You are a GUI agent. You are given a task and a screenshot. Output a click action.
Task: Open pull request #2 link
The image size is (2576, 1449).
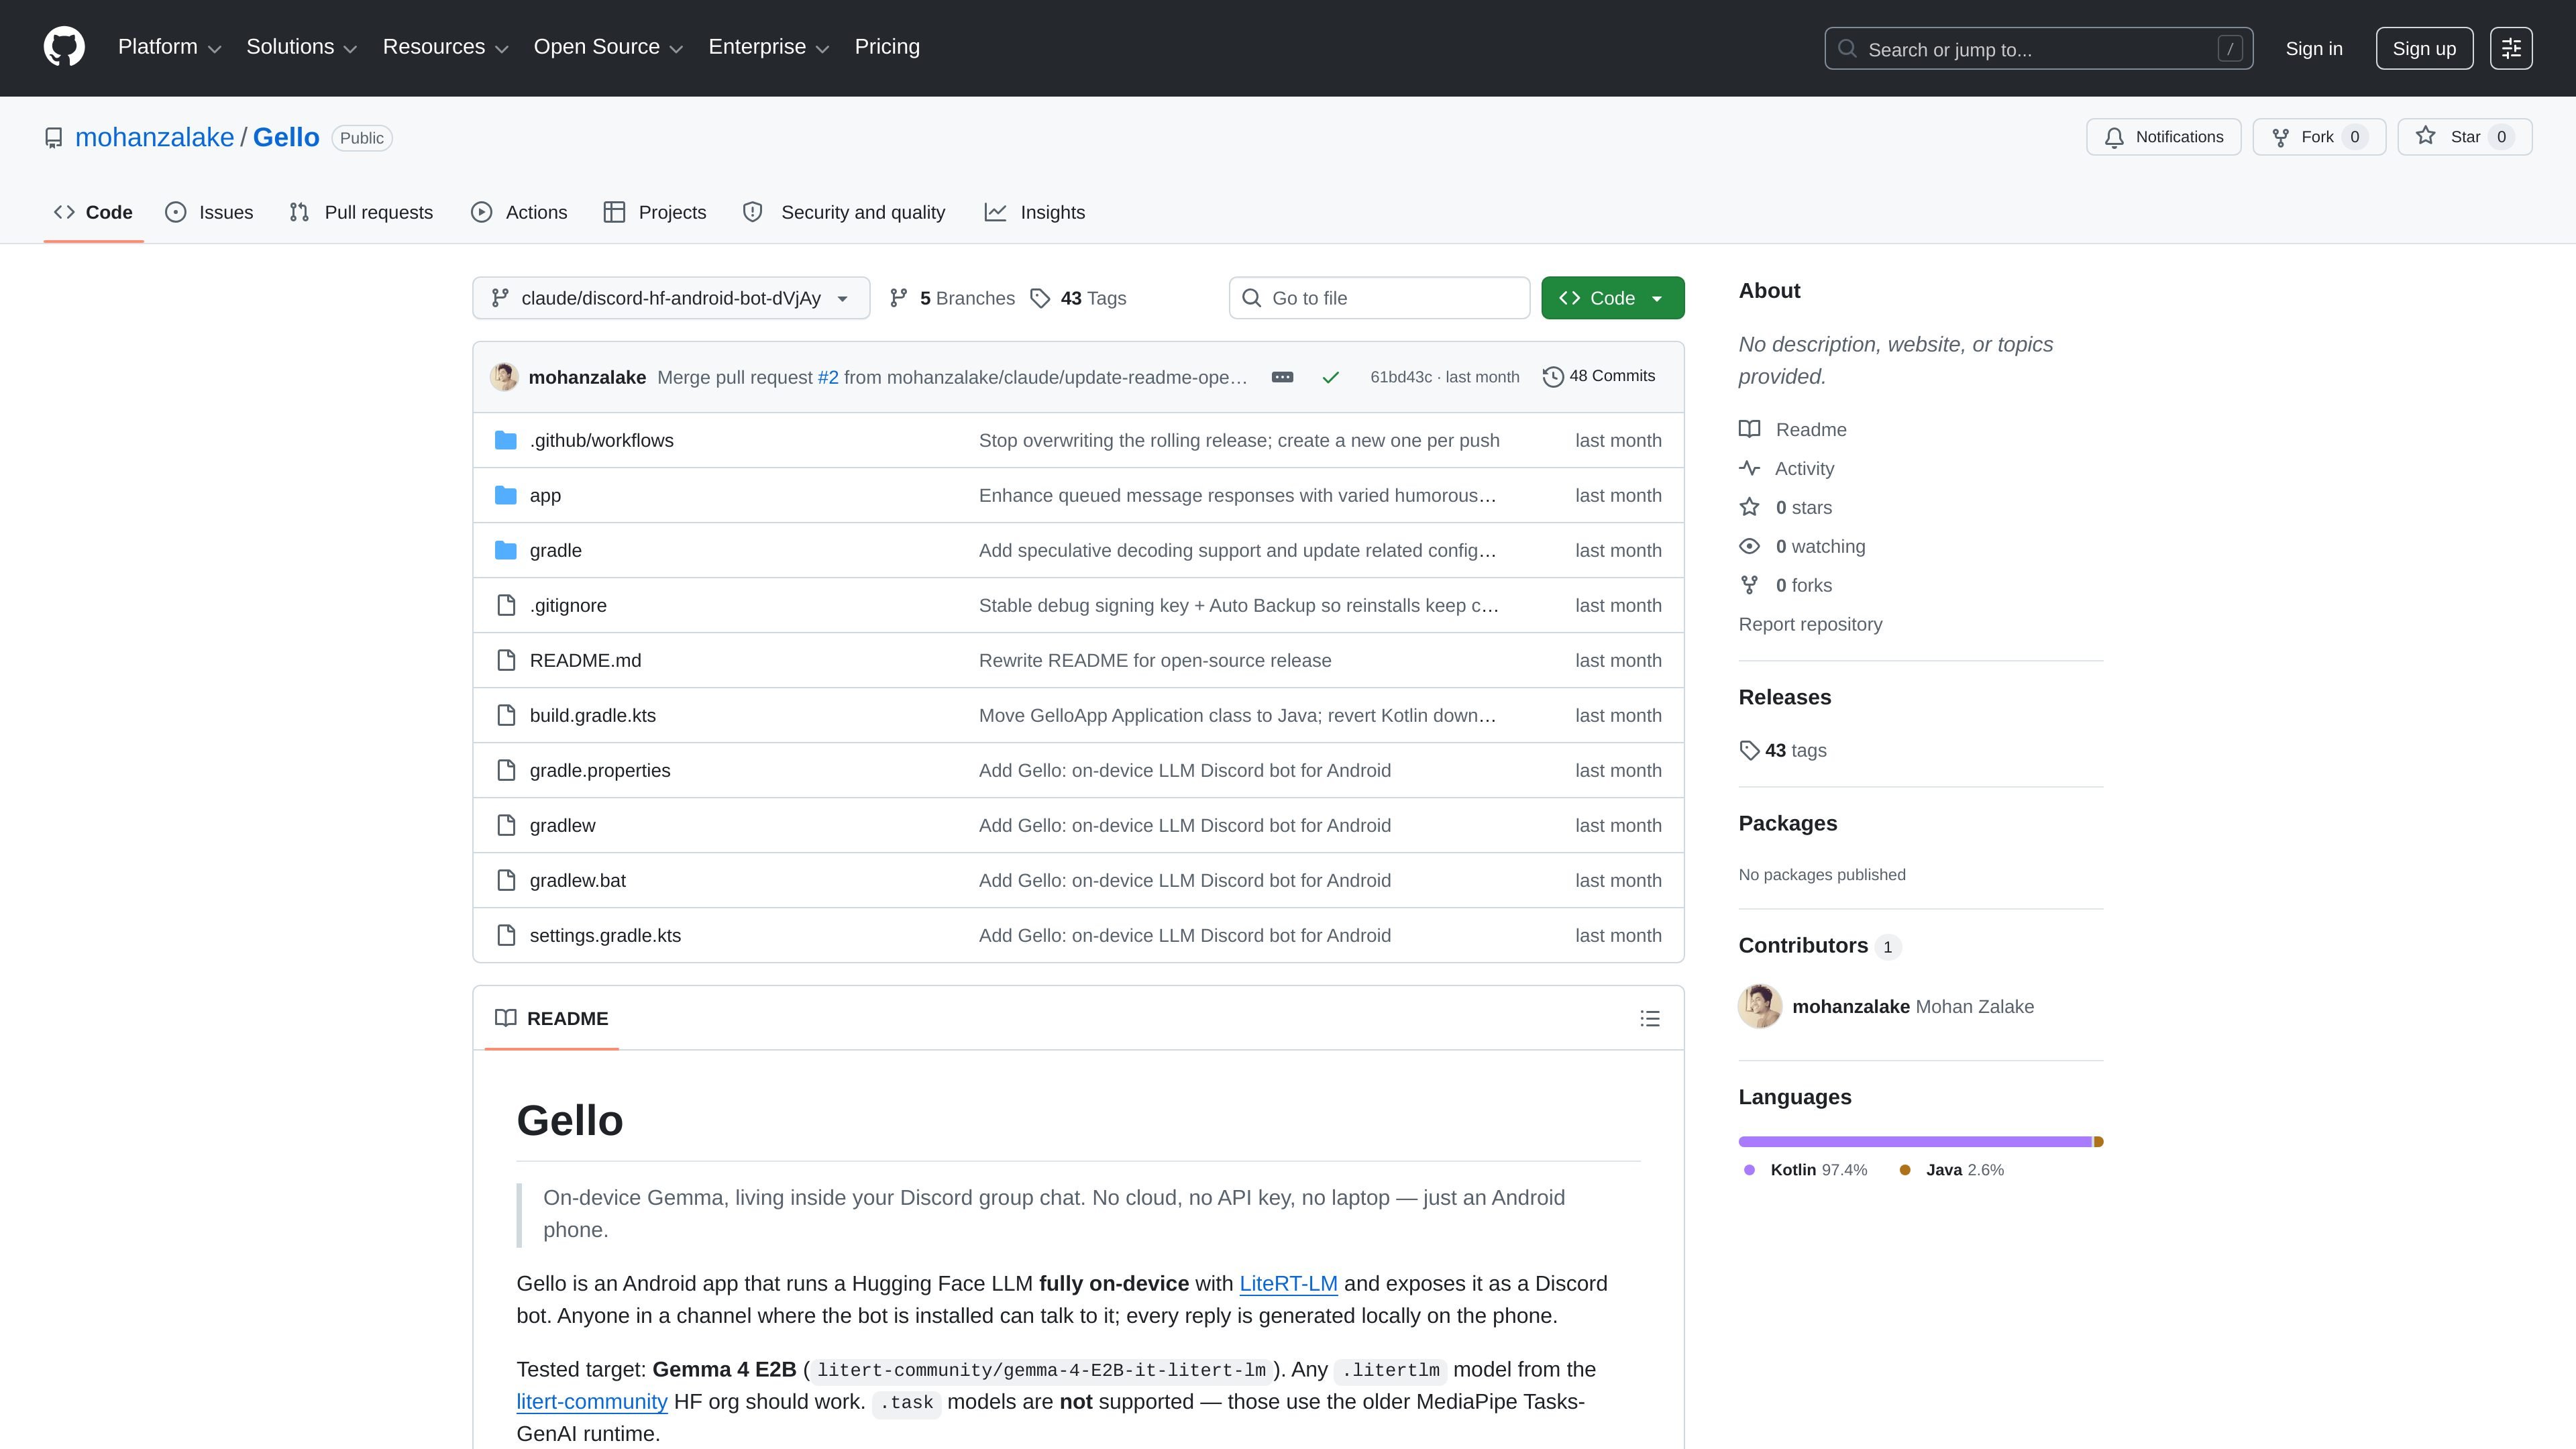click(x=828, y=377)
